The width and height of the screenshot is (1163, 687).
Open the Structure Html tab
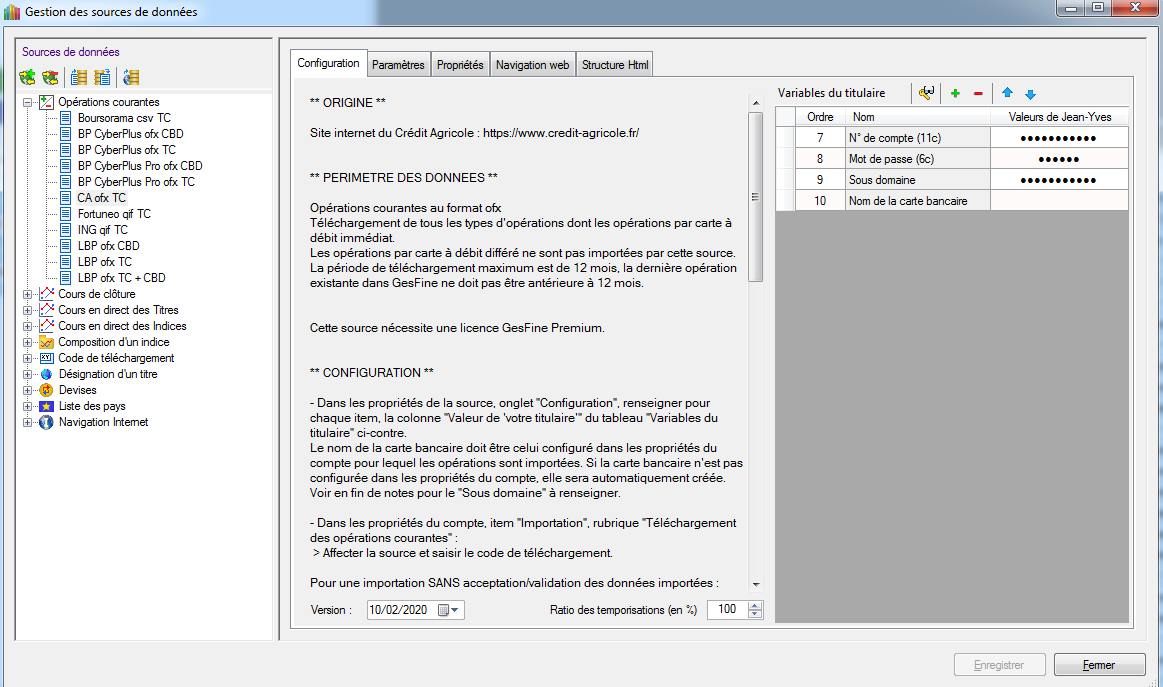[x=615, y=65]
